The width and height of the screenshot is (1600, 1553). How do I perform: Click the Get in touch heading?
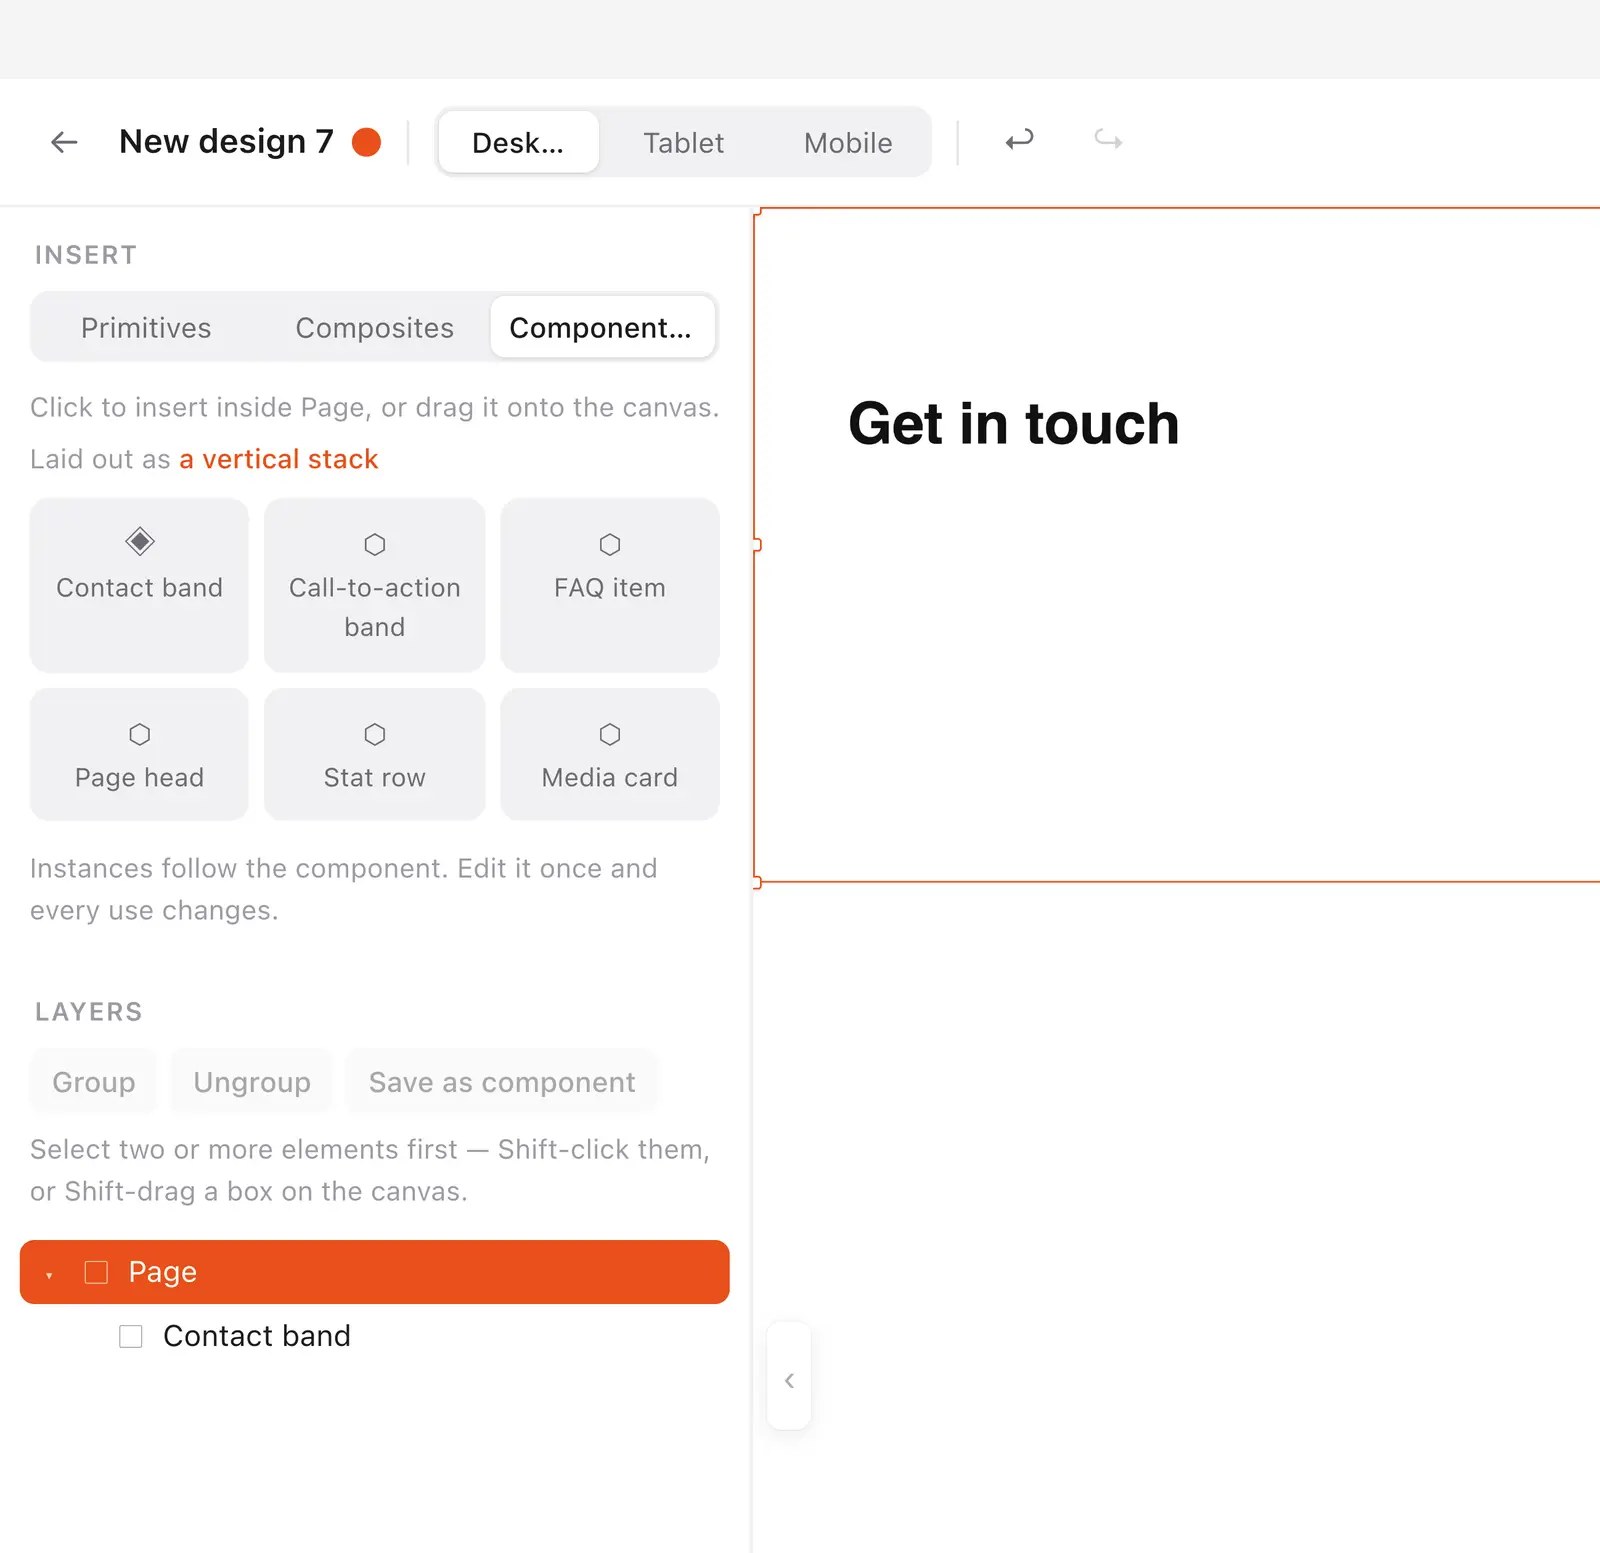click(1014, 423)
